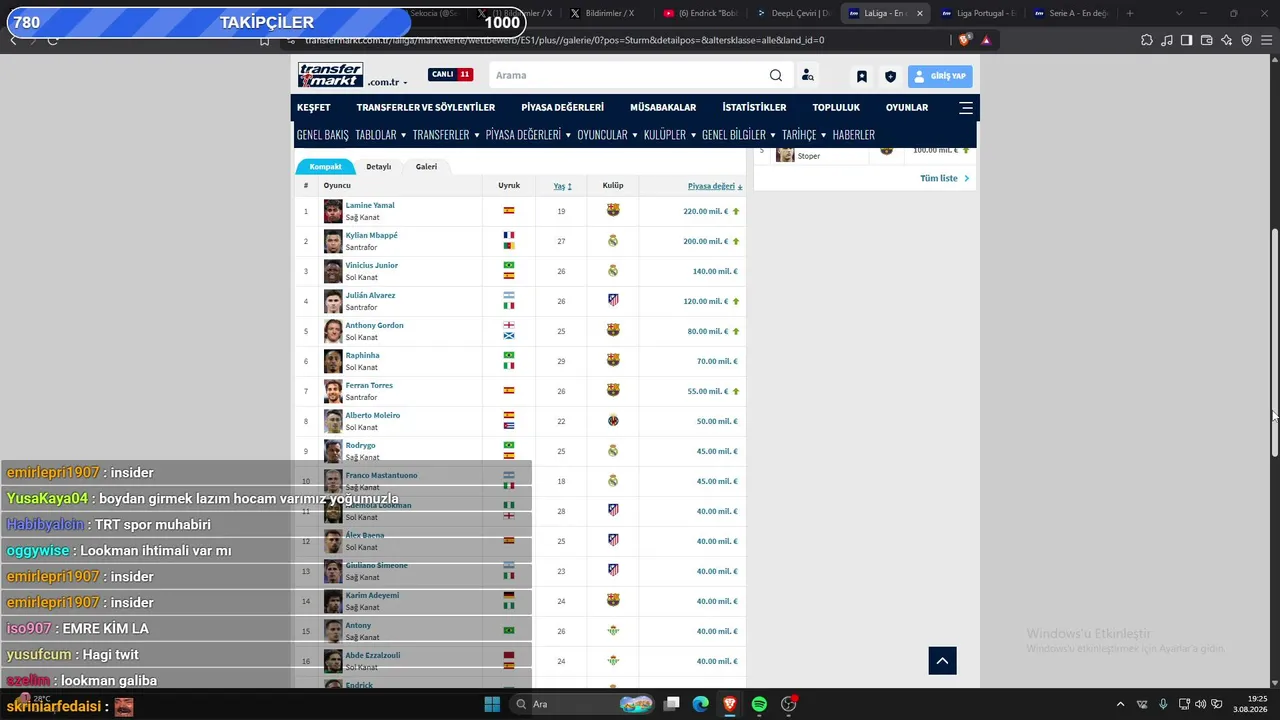Screen dimensions: 1280x720
Task: Open the .com.tr domain selector dropdown
Action: (x=388, y=82)
